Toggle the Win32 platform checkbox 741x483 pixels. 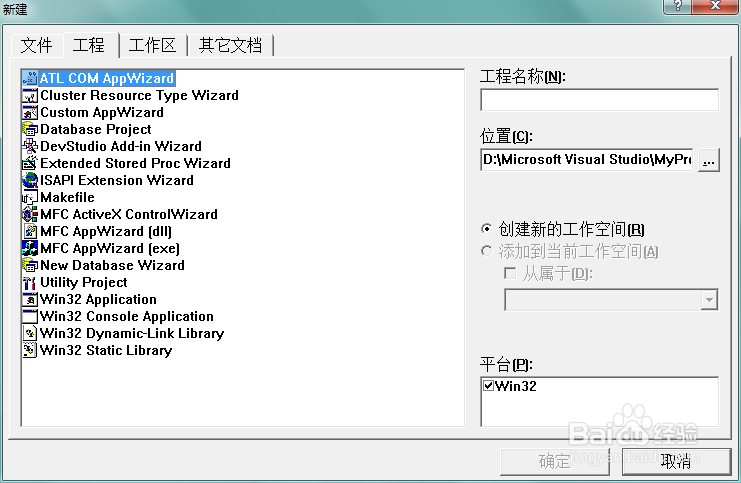click(x=489, y=386)
